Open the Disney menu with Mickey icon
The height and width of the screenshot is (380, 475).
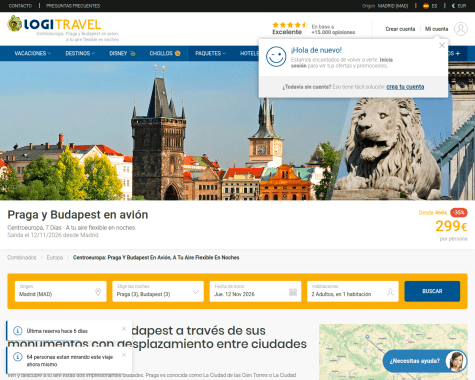(x=122, y=53)
